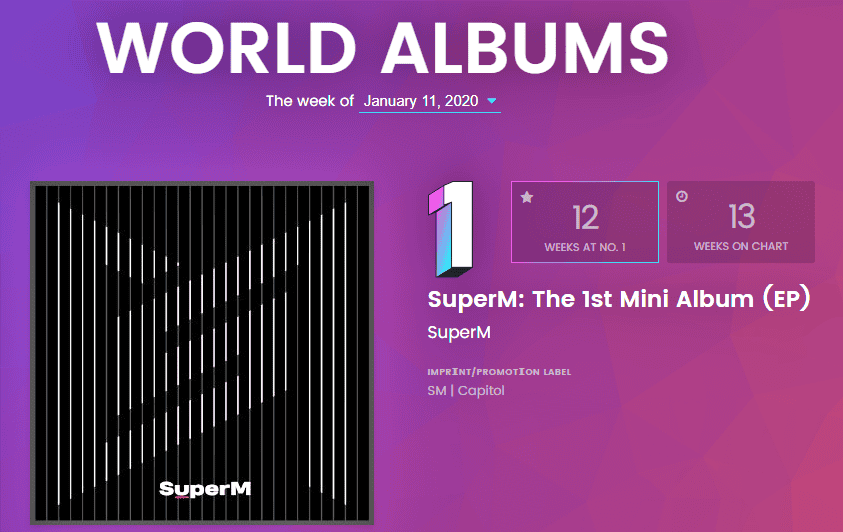The width and height of the screenshot is (843, 532).
Task: Click "The week of" text
Action: pos(310,101)
